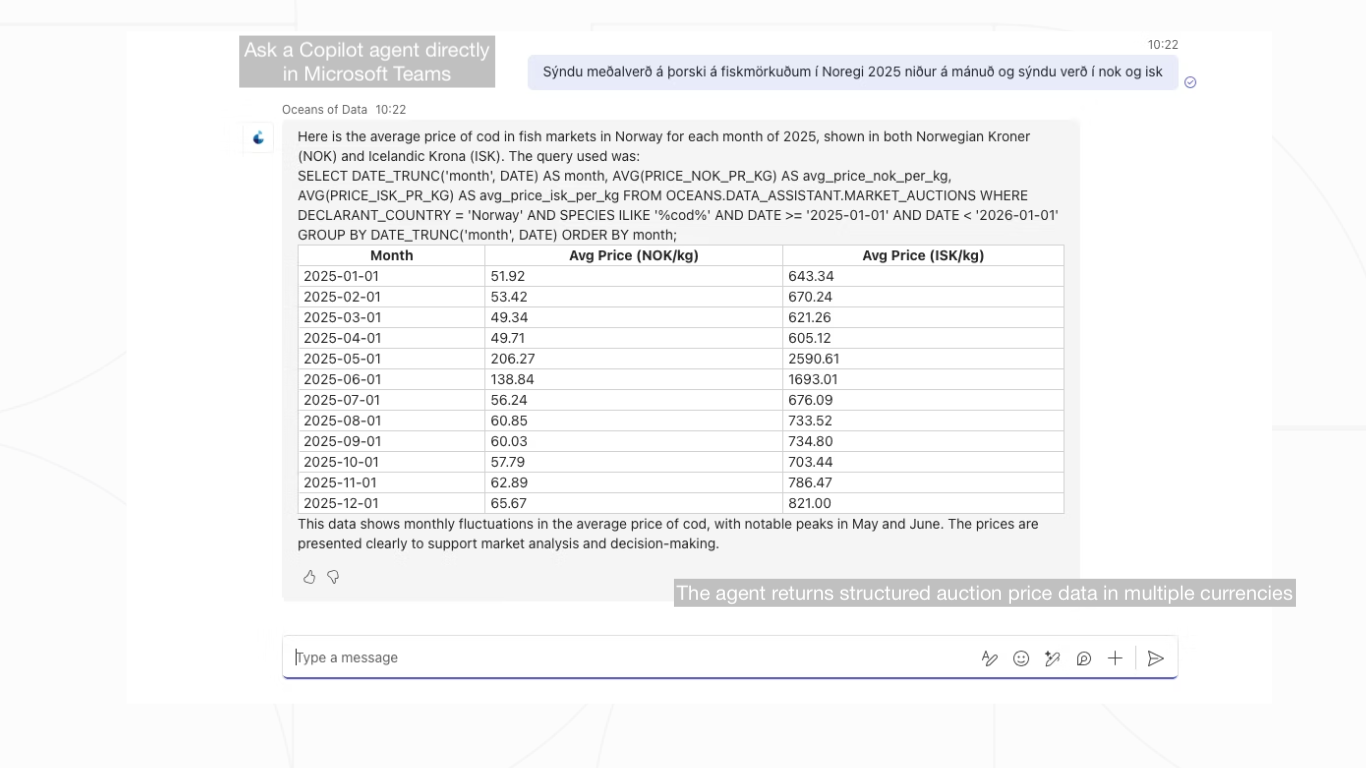Image resolution: width=1366 pixels, height=768 pixels.
Task: Click the Oceans of Data sender name
Action: point(325,110)
